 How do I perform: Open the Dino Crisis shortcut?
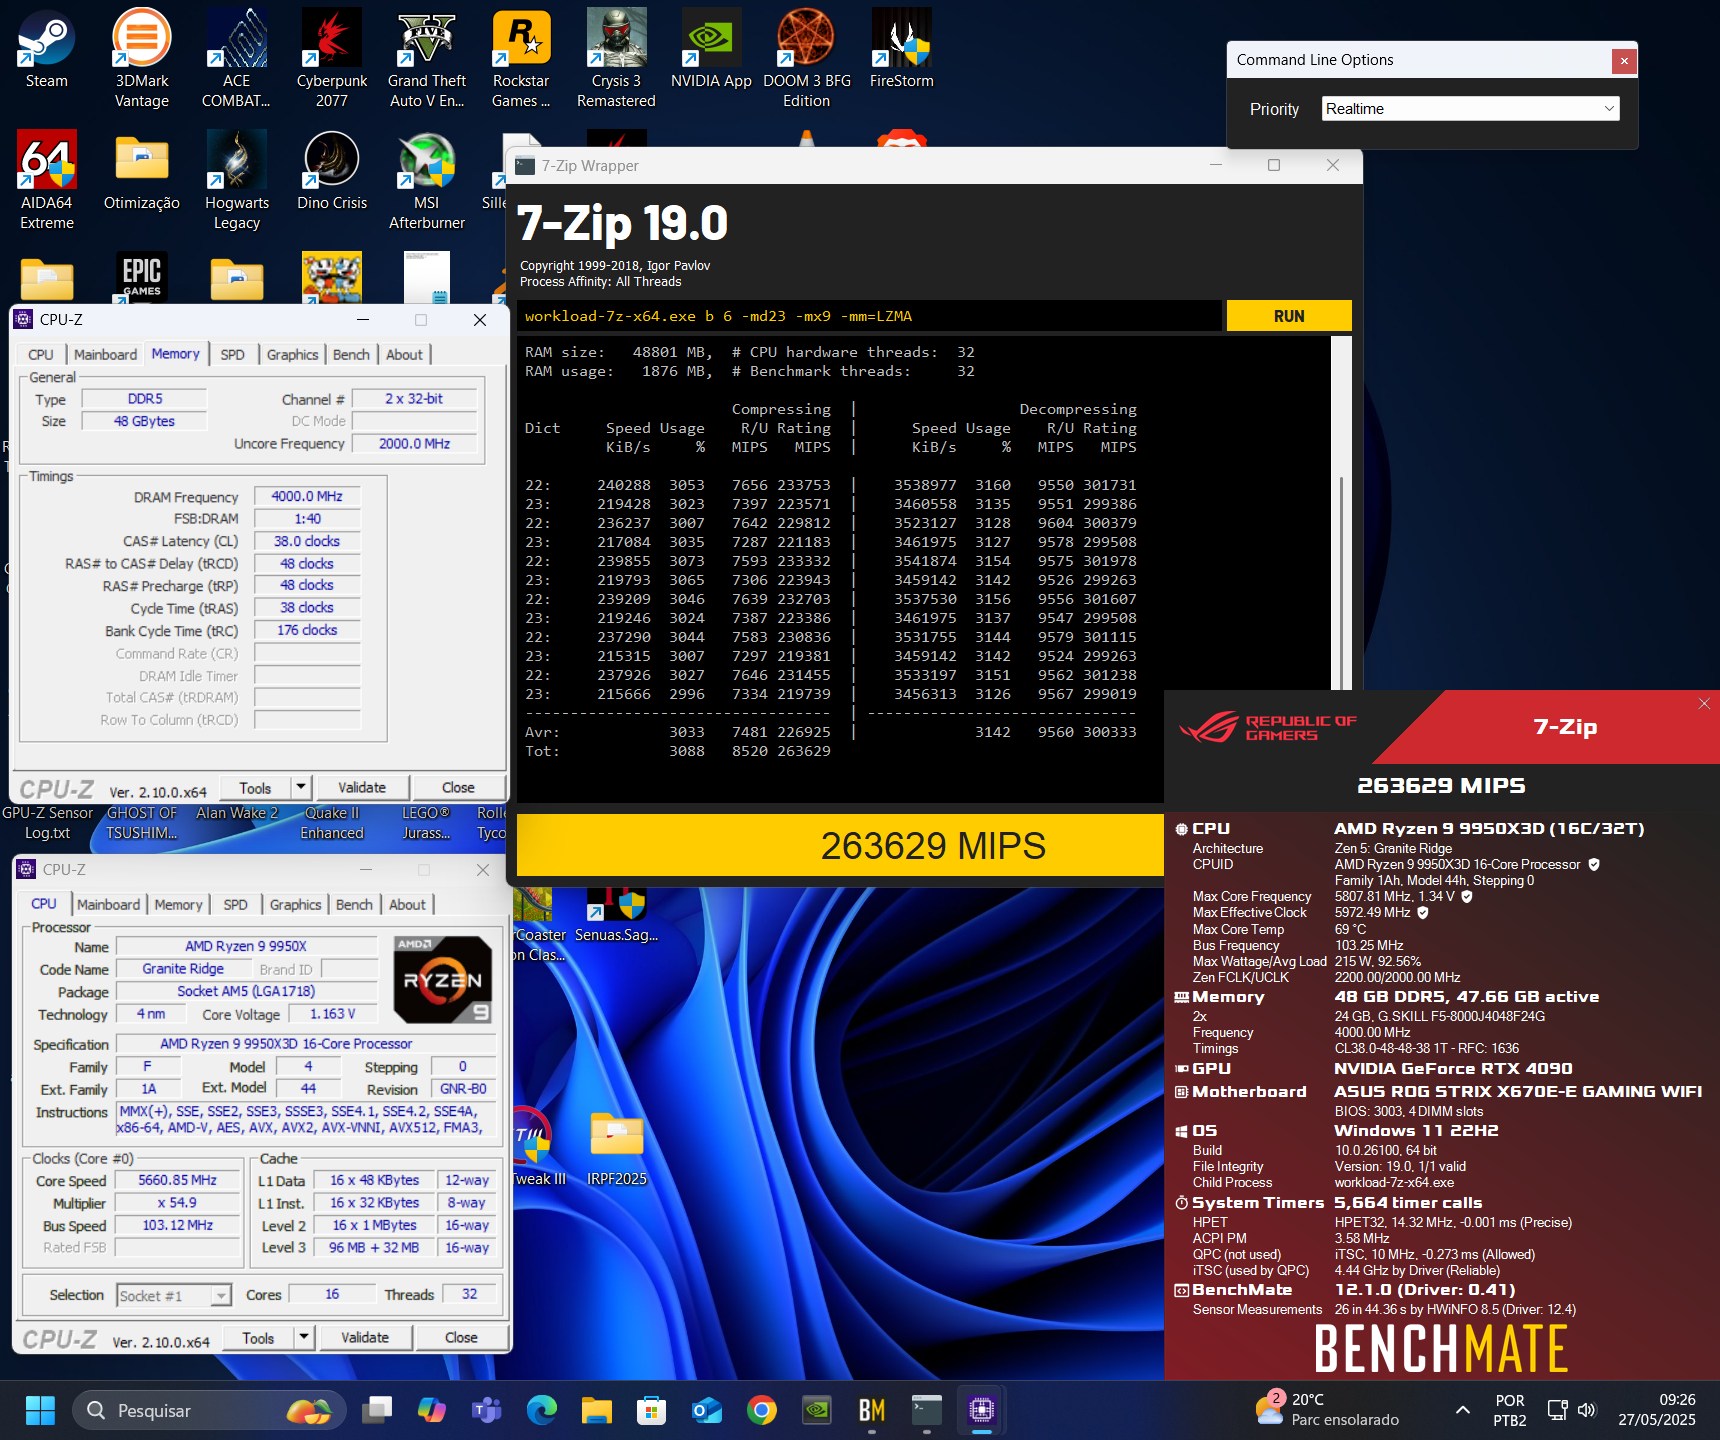point(331,170)
